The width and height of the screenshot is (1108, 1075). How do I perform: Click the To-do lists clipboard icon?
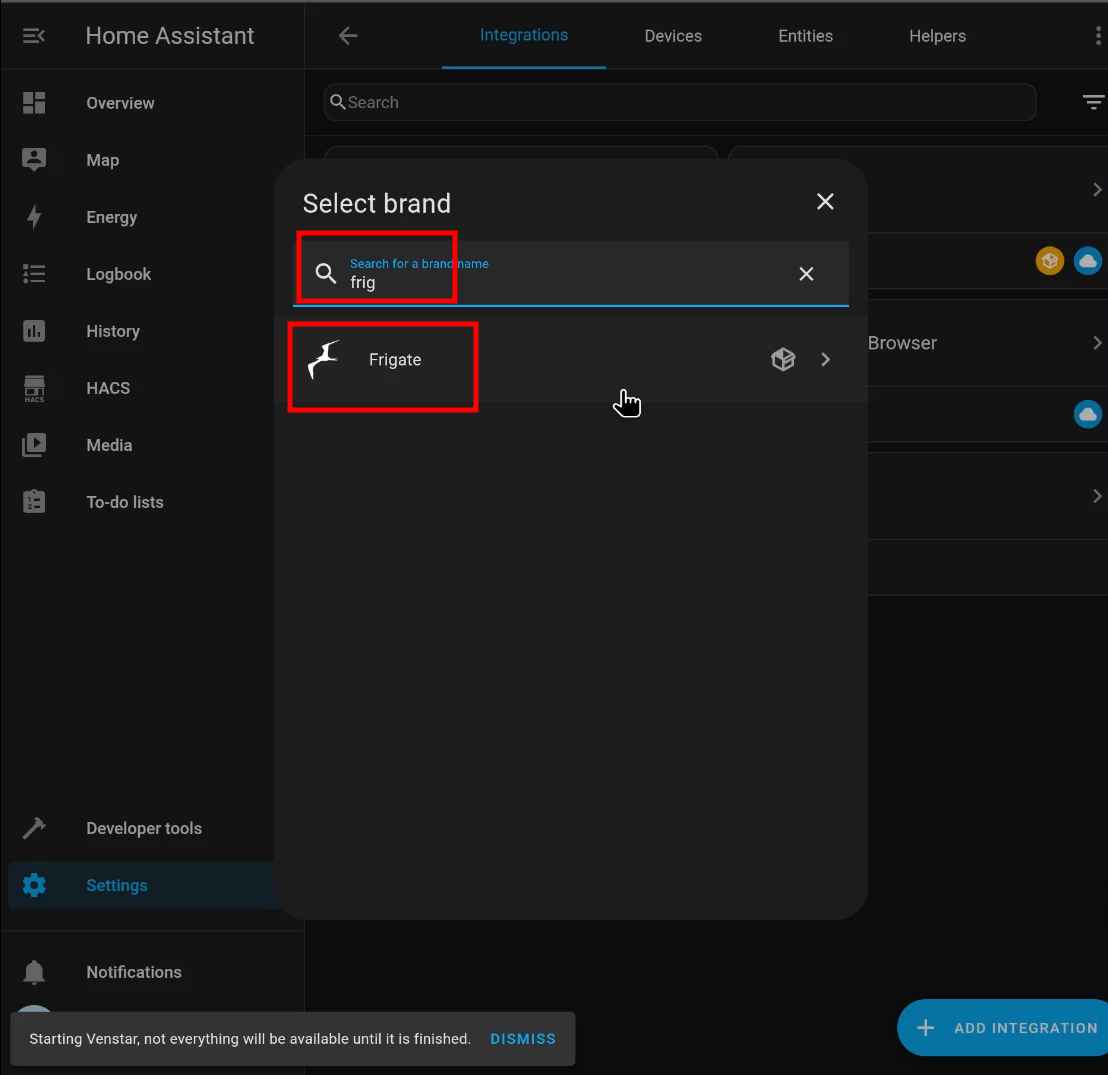[x=34, y=502]
